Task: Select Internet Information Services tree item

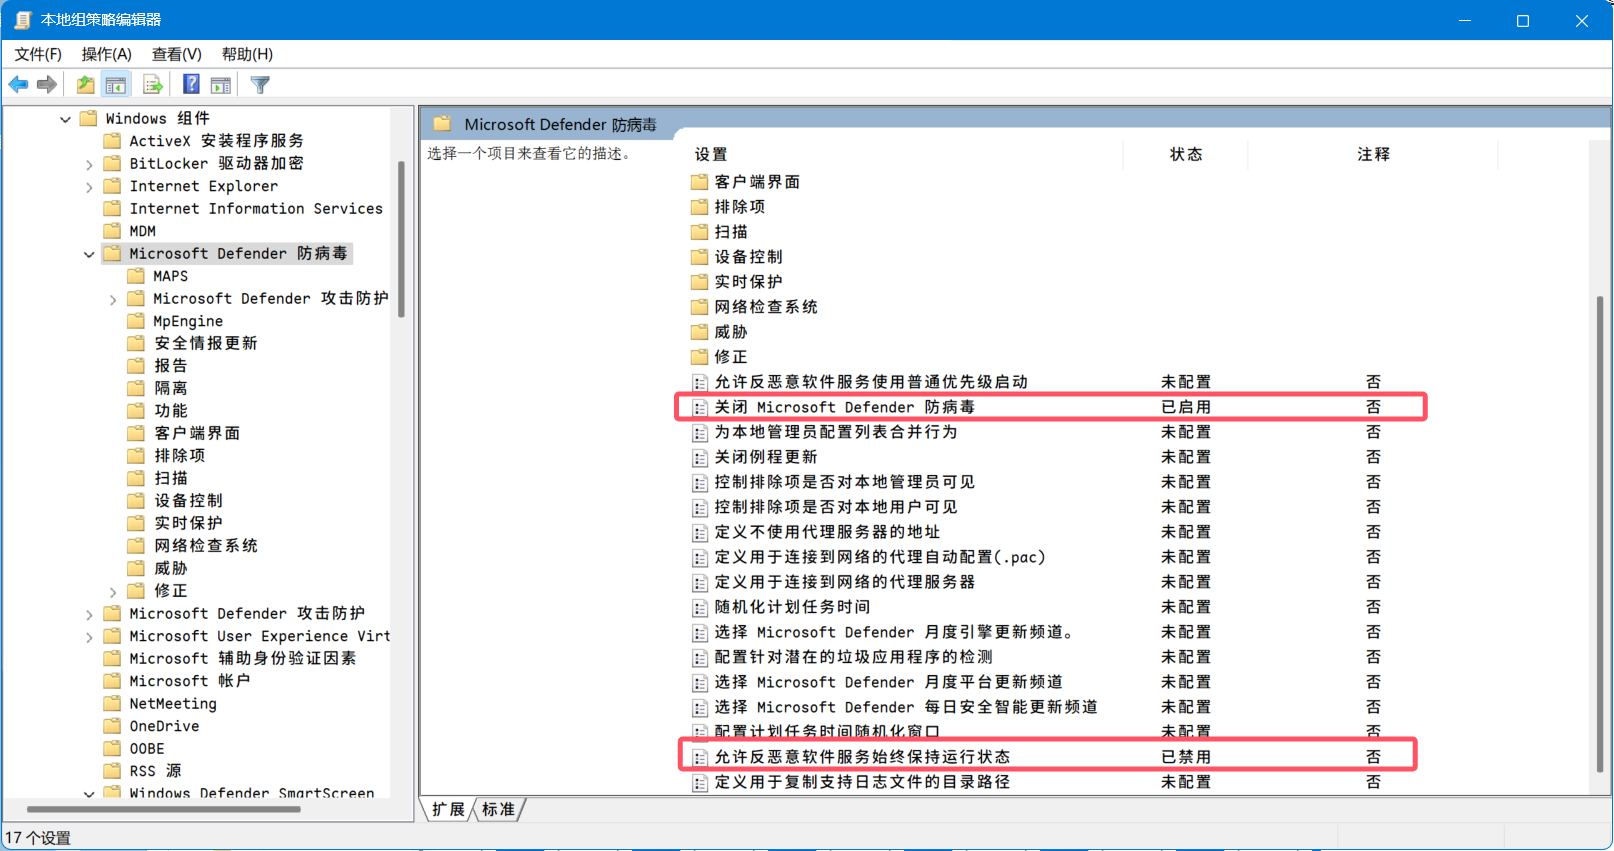Action: (256, 209)
